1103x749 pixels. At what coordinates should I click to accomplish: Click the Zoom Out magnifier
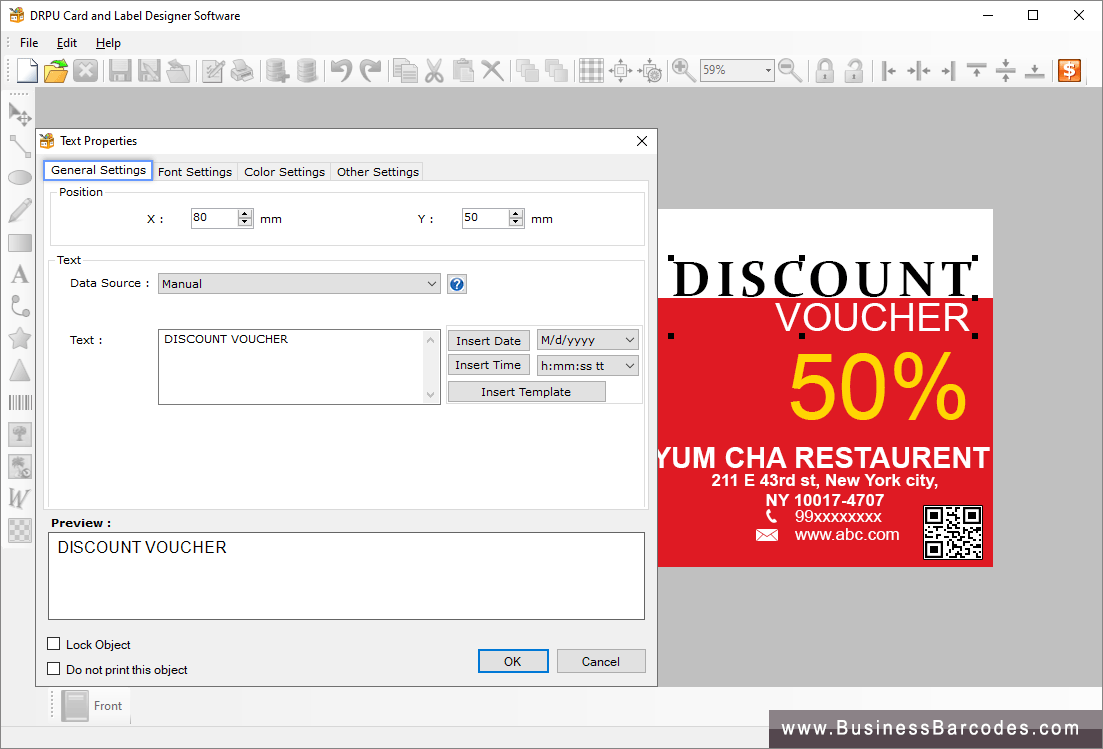pos(790,70)
